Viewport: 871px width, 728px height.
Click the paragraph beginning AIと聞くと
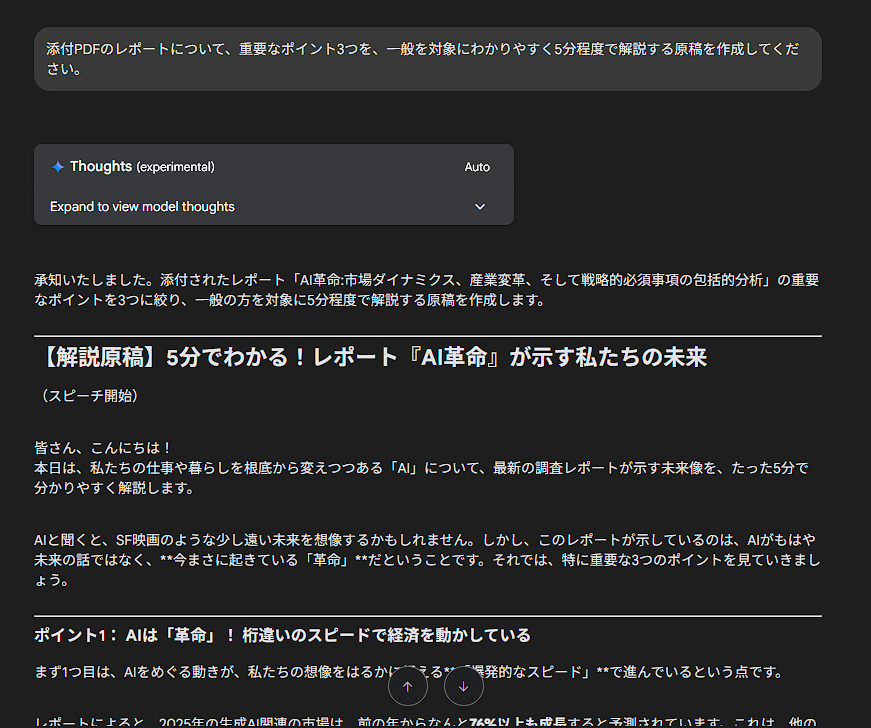coord(427,559)
